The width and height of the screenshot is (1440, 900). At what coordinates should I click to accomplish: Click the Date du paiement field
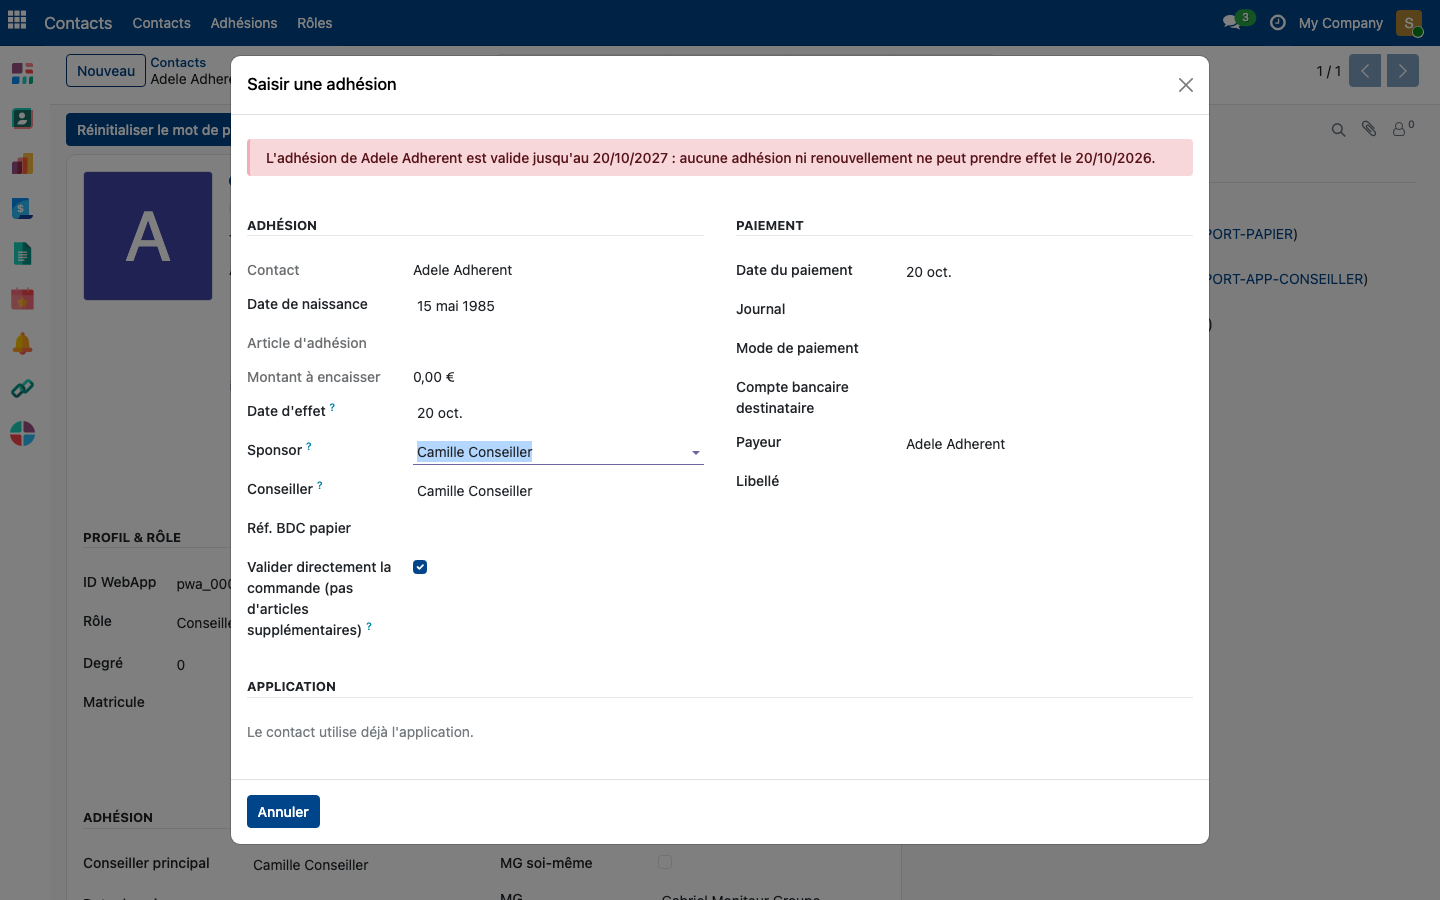coord(1047,272)
